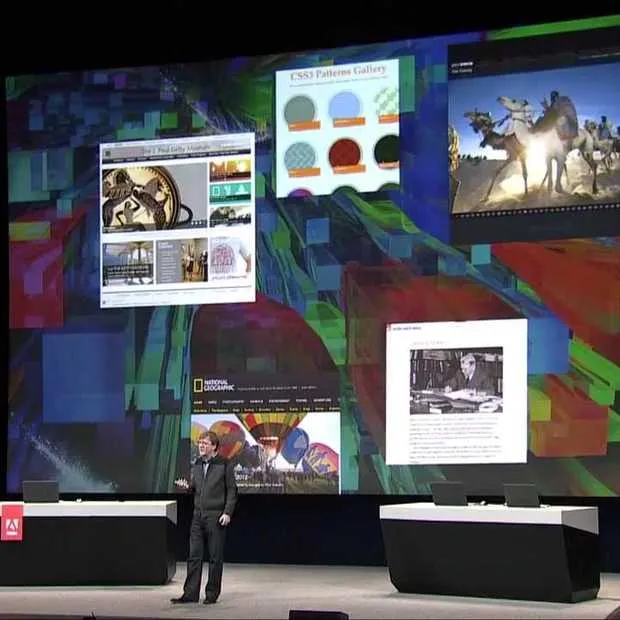620x620 pixels.
Task: Open the t-shirt pattern thumbnail on Getty page
Action: click(230, 258)
